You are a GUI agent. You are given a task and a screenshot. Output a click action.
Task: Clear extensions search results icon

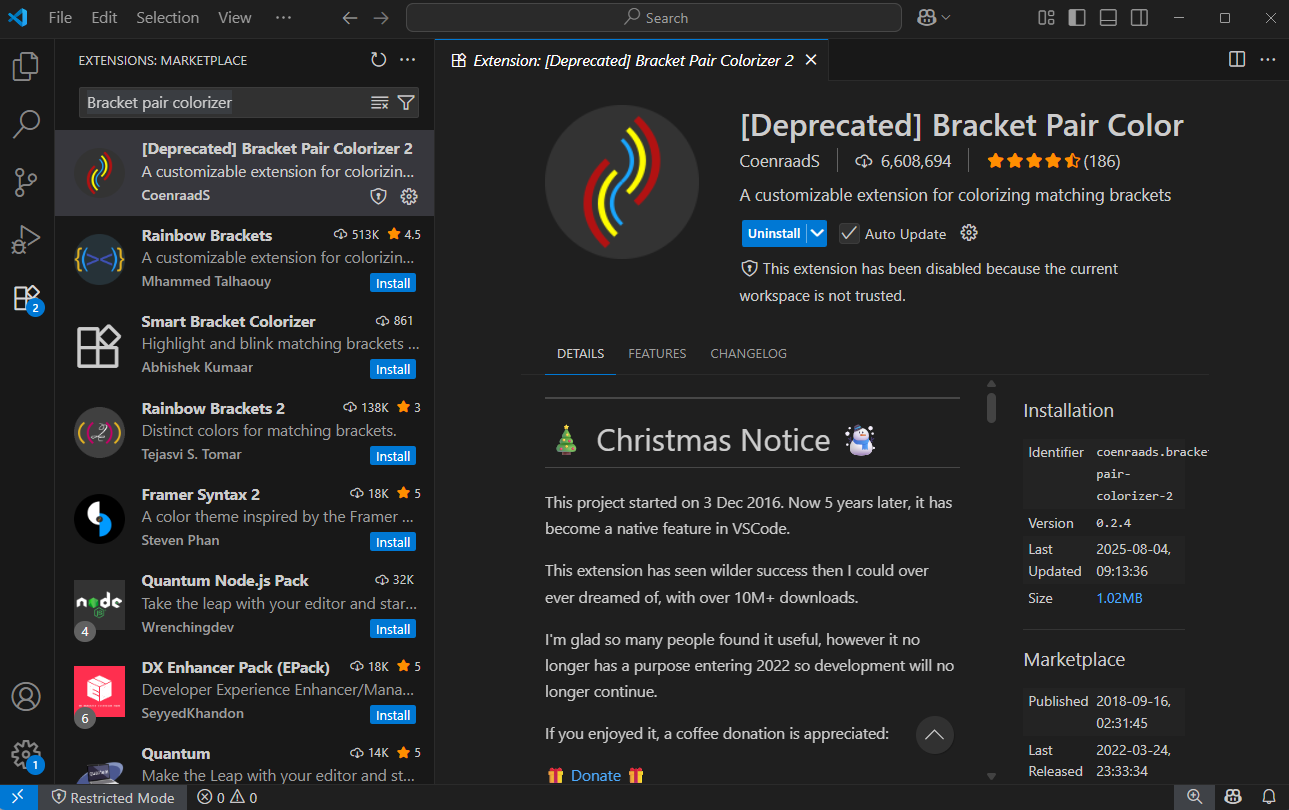point(380,102)
